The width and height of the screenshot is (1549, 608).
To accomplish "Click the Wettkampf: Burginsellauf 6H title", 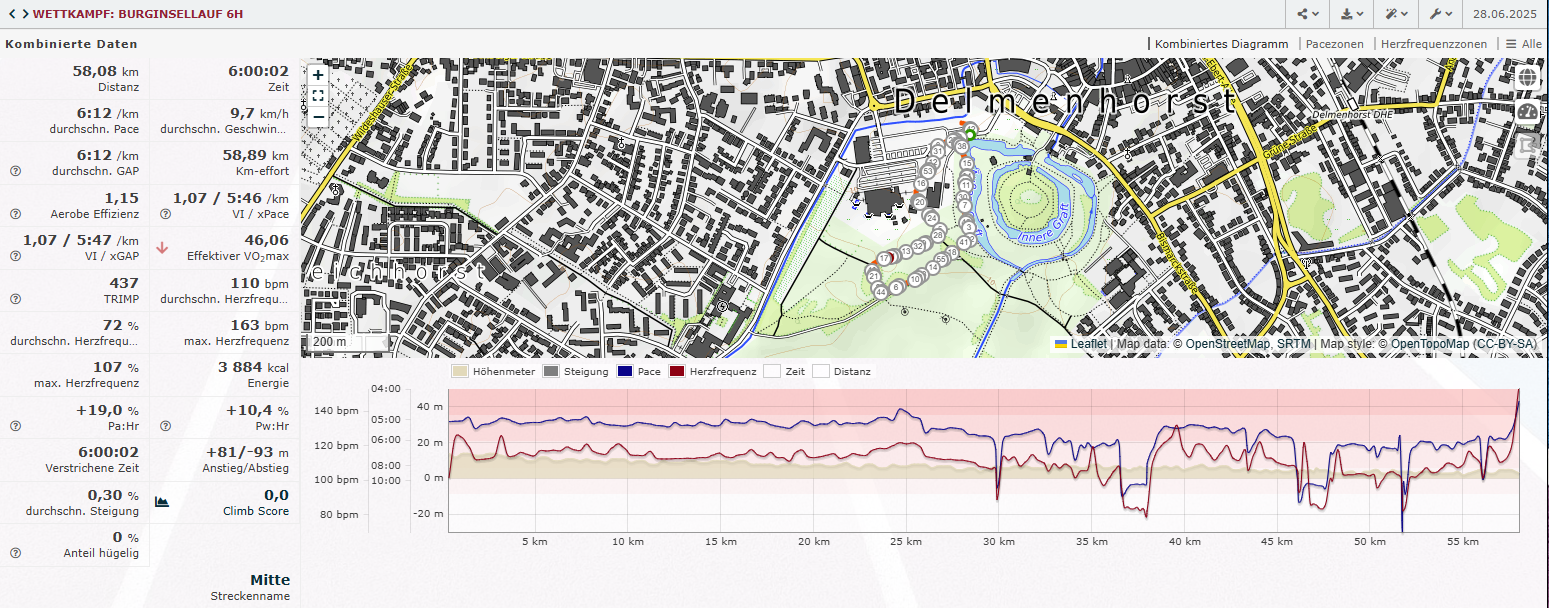I will (138, 14).
